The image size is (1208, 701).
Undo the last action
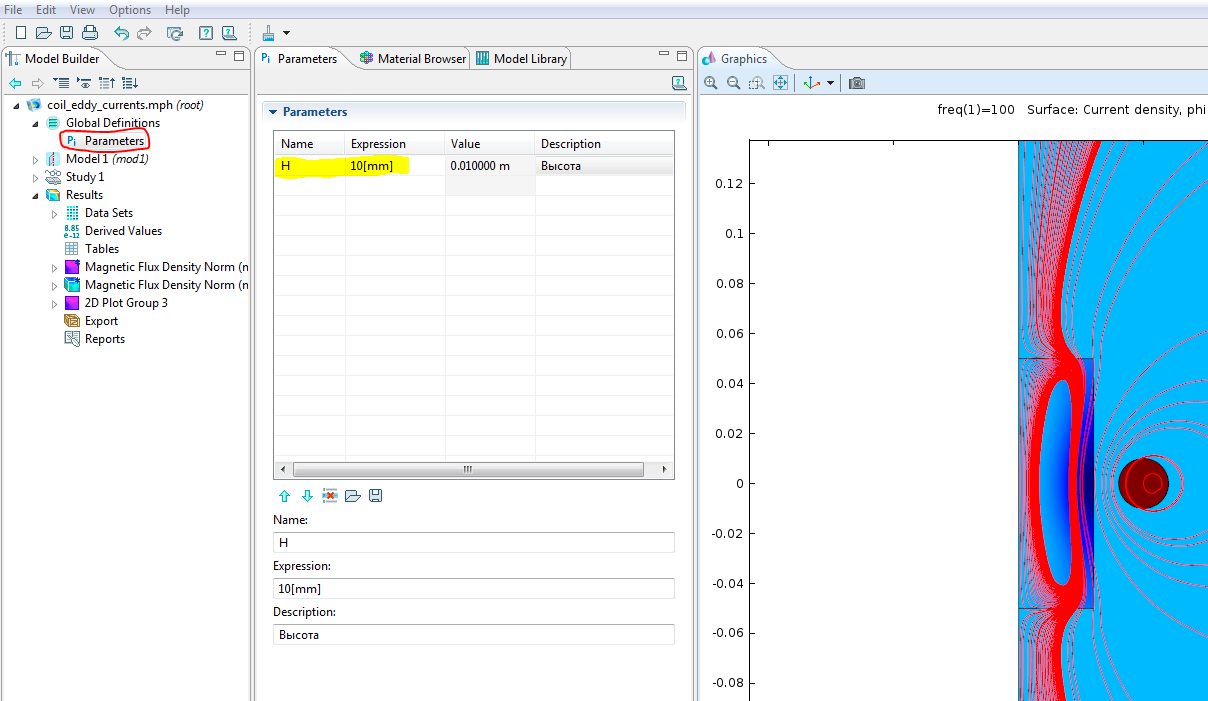[x=122, y=33]
